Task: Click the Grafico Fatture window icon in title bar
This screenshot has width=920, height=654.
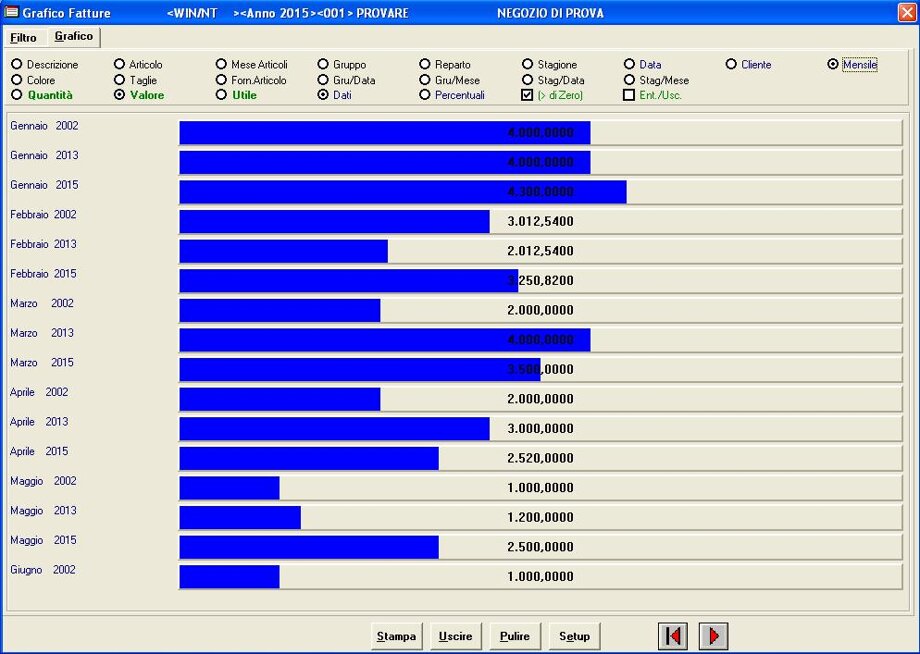Action: click(x=12, y=13)
